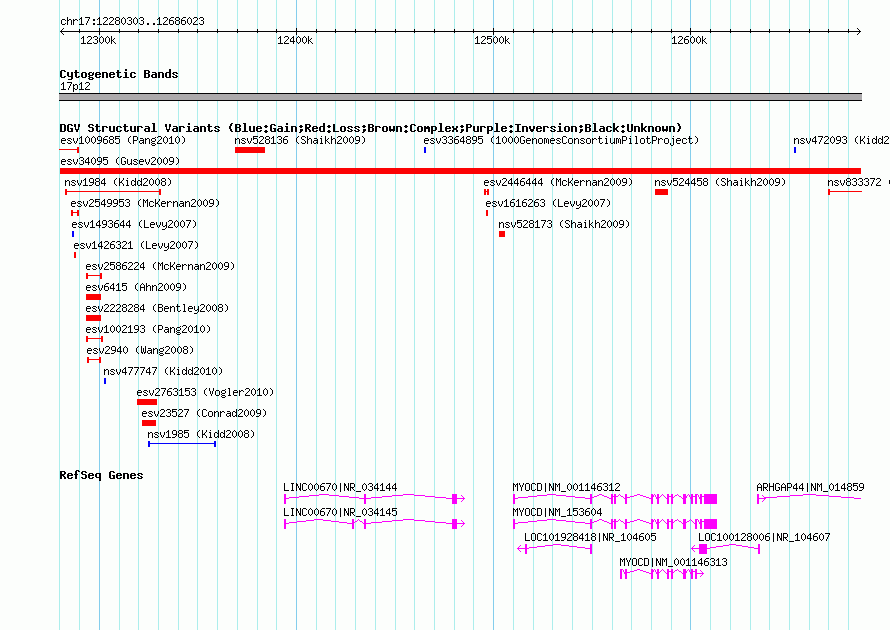The height and width of the screenshot is (630, 890).
Task: Select LOC101928418|NR_104605 gene label
Action: point(590,537)
